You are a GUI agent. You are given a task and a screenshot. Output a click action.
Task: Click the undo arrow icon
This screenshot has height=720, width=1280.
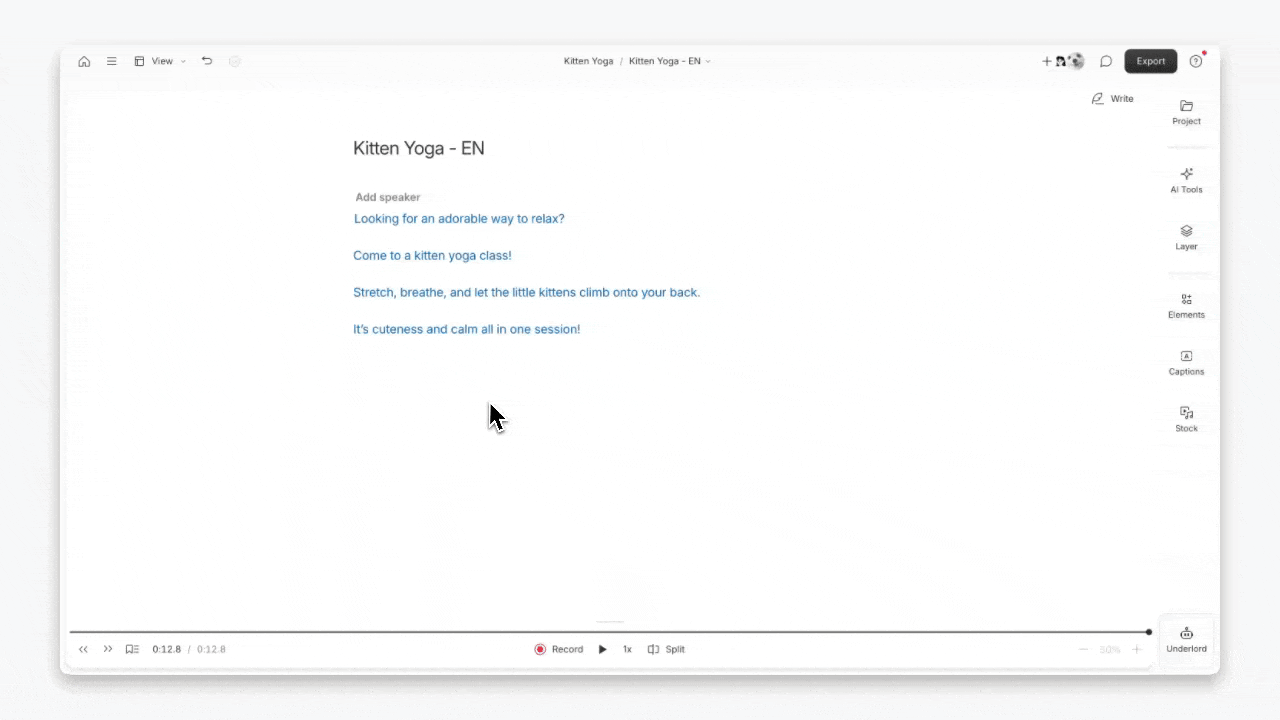pyautogui.click(x=207, y=61)
